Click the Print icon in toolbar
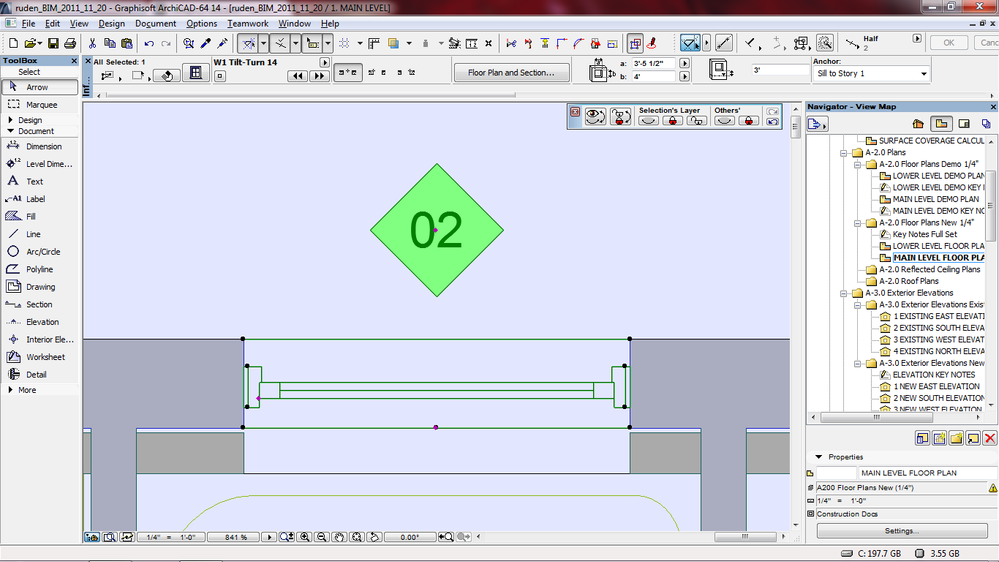 [69, 44]
